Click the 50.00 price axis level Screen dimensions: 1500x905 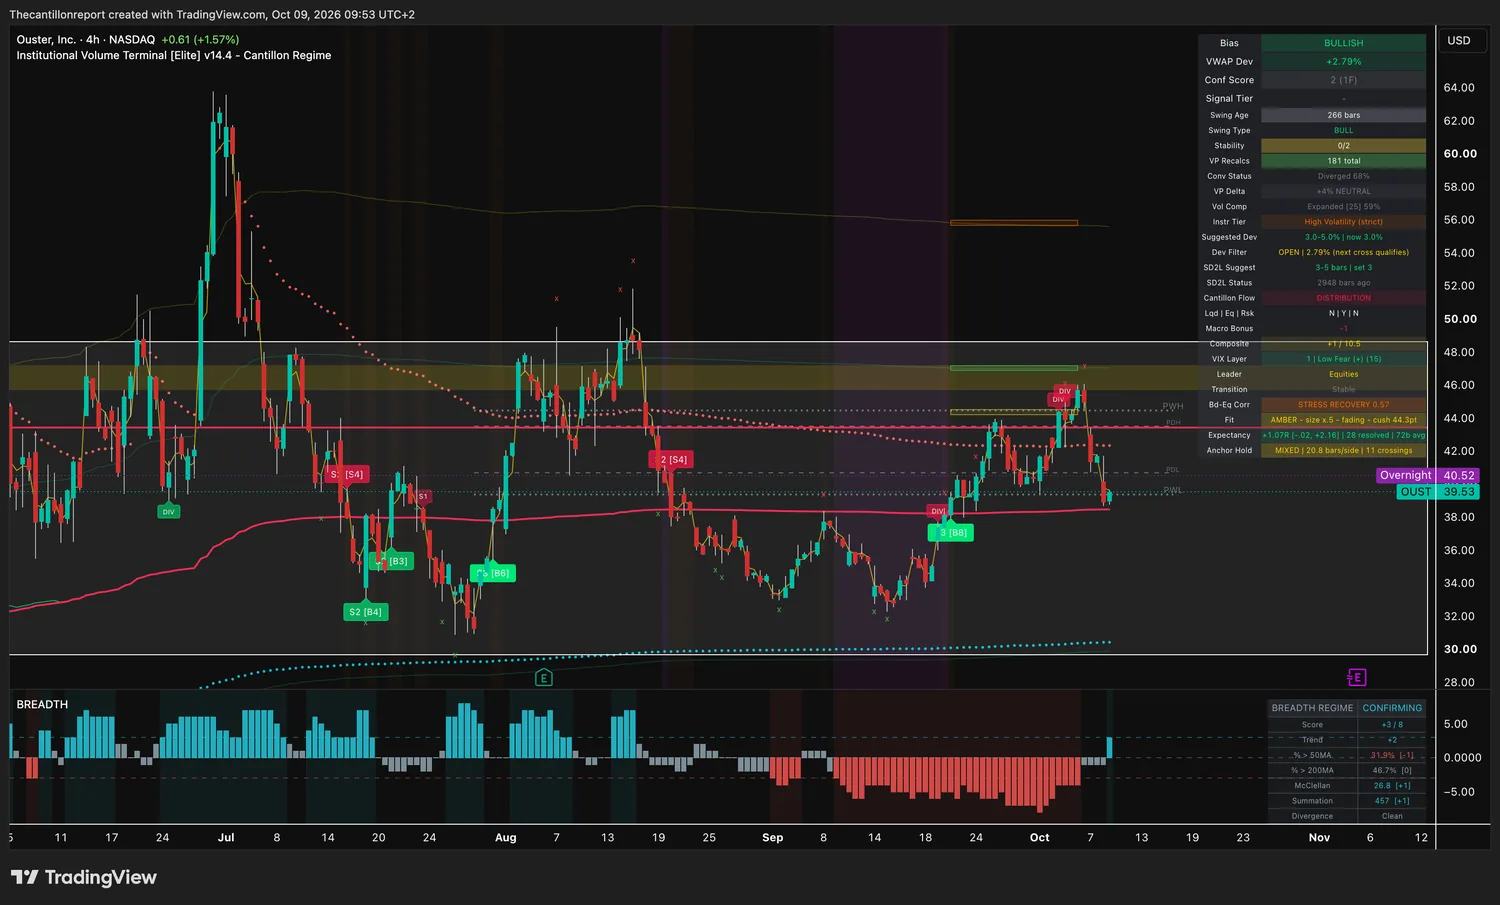point(1460,319)
